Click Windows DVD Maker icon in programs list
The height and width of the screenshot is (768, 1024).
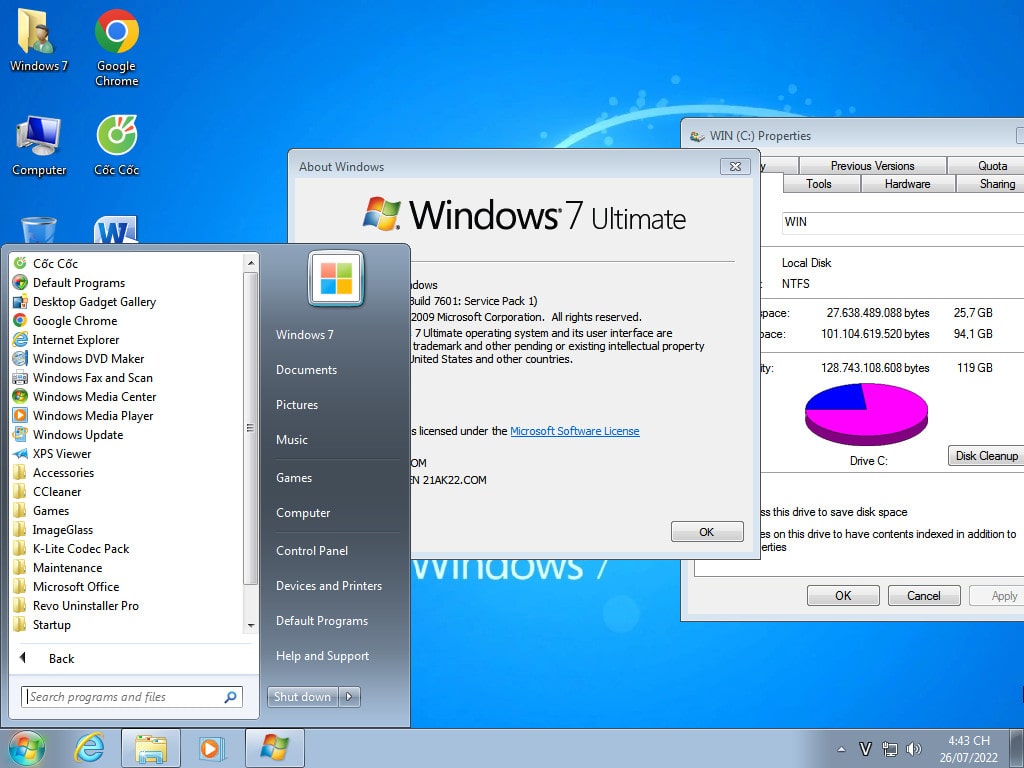click(x=20, y=358)
